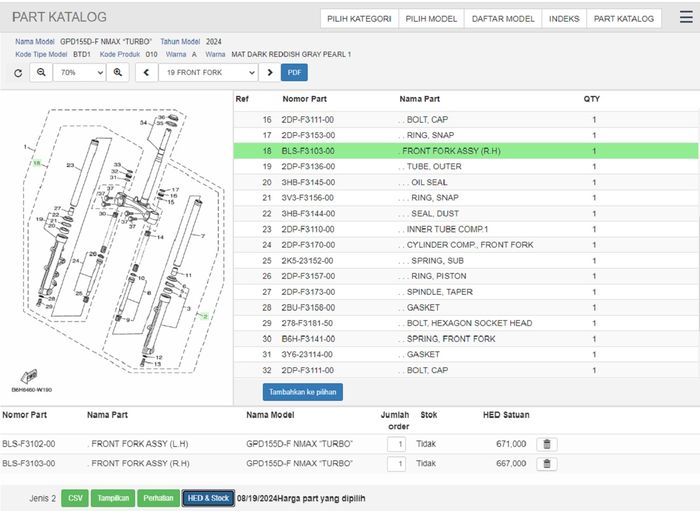Open the hamburger menu
Viewport: 700px width, 511px height.
[x=685, y=18]
